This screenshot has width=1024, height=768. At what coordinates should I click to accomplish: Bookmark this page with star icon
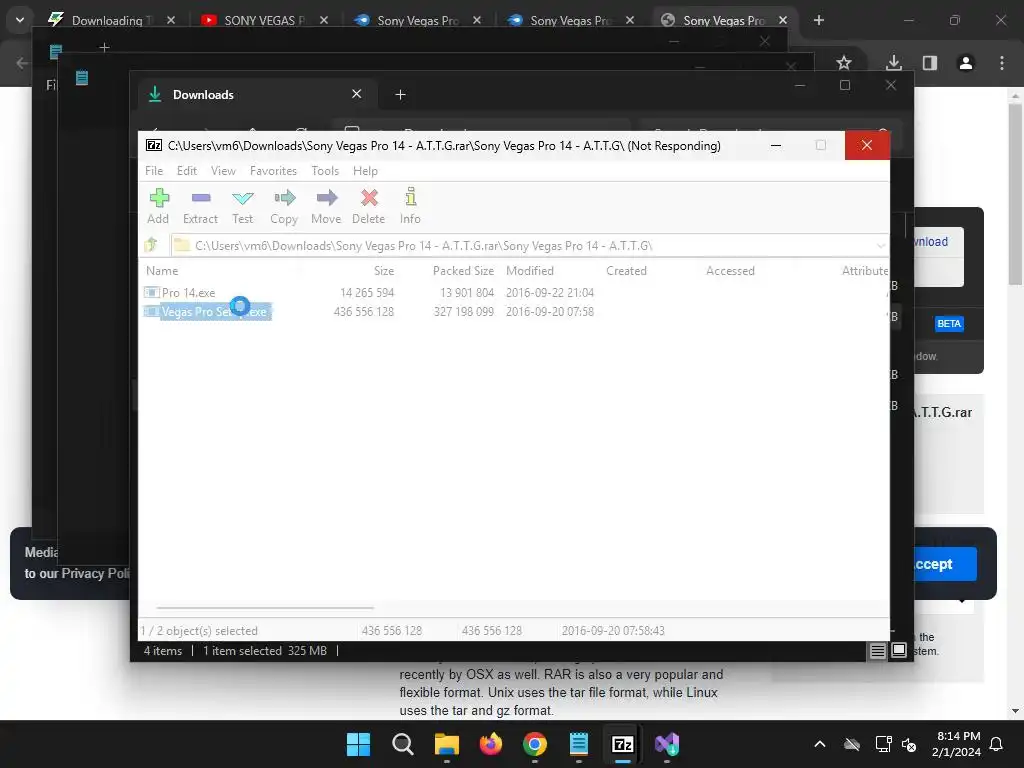[844, 63]
